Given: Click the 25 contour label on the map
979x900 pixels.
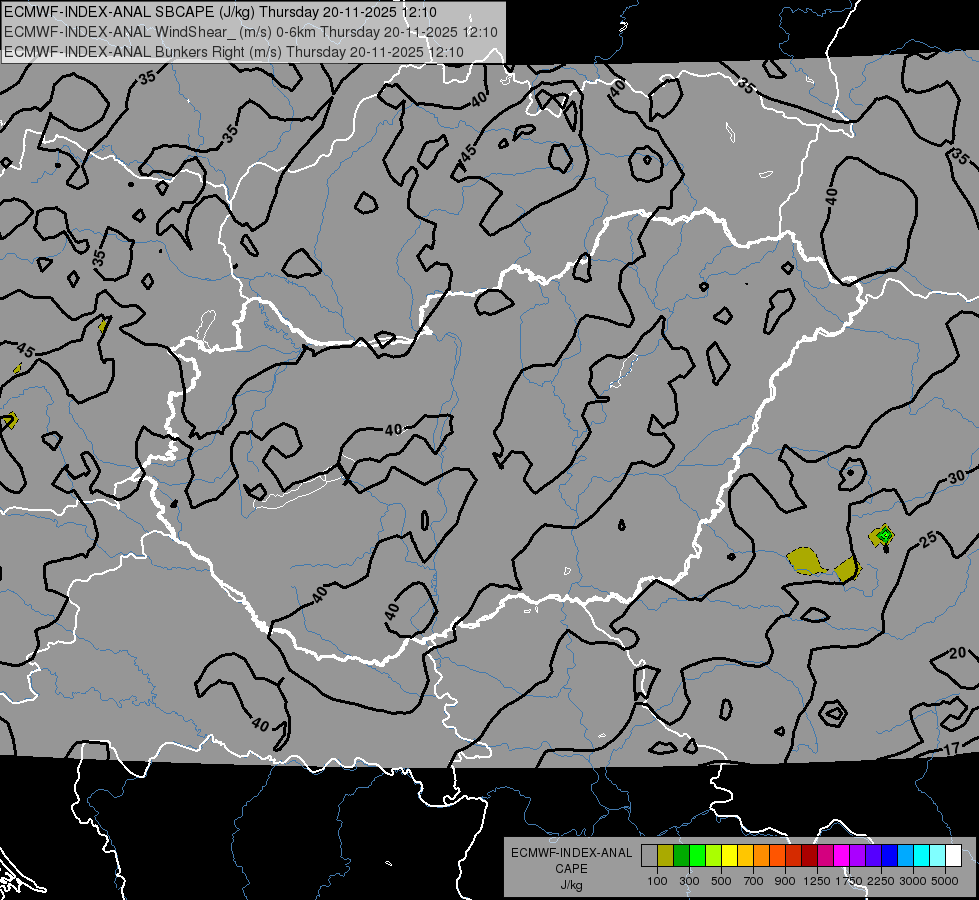Looking at the screenshot, I should (928, 538).
